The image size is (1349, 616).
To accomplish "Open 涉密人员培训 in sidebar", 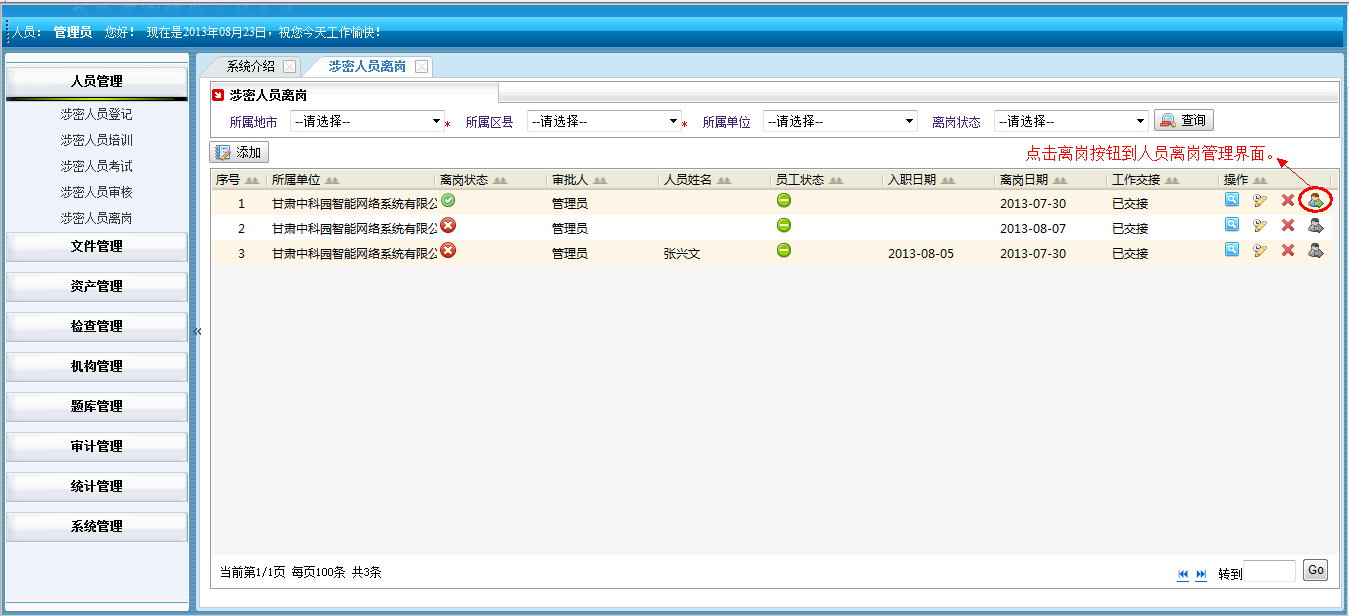I will click(x=96, y=141).
